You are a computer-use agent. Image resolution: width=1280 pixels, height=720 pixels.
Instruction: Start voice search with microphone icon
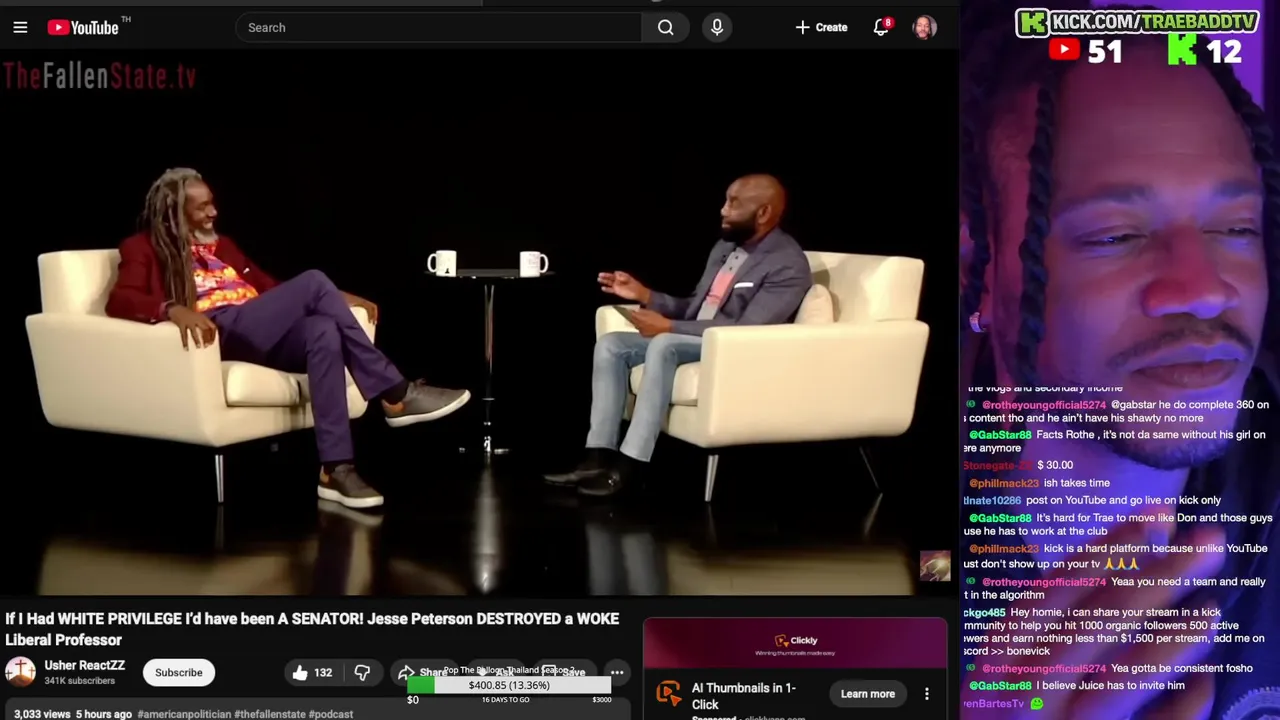(x=717, y=28)
